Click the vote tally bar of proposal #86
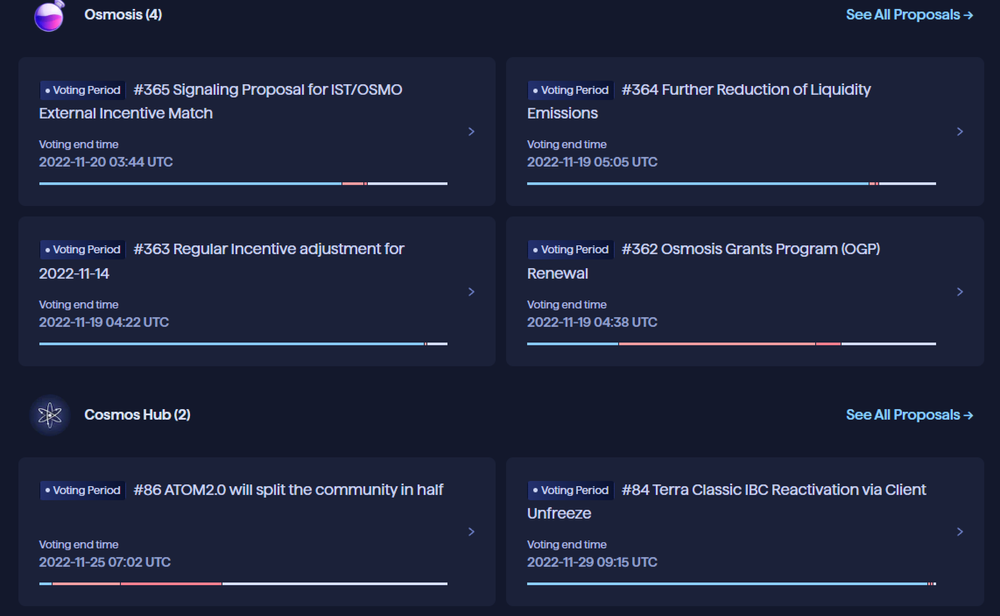The width and height of the screenshot is (1000, 616). [243, 583]
